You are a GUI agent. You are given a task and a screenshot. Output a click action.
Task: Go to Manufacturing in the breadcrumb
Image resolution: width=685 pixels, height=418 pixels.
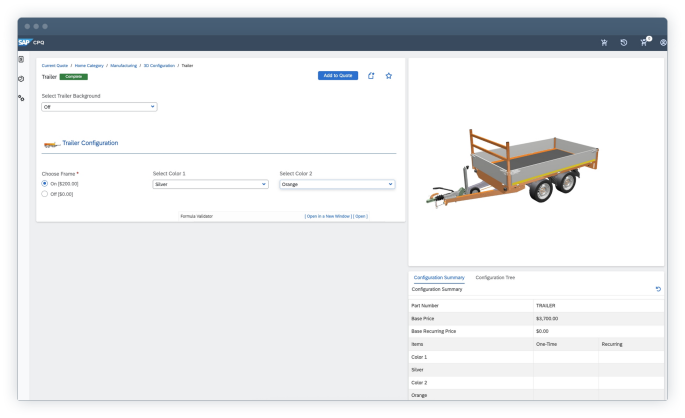pos(124,65)
